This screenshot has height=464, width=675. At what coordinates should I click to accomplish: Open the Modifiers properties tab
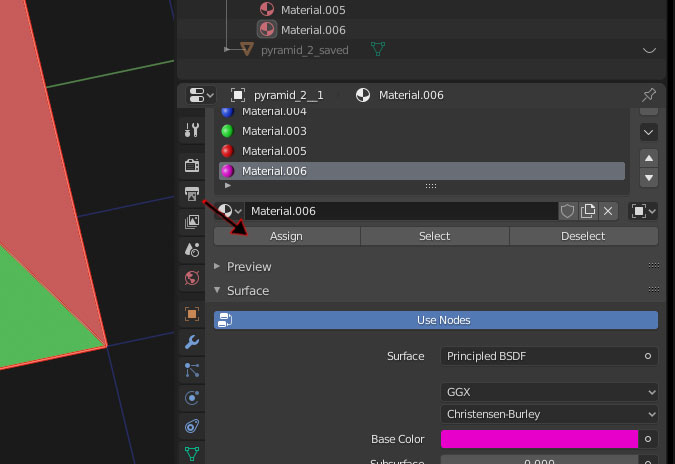point(192,342)
